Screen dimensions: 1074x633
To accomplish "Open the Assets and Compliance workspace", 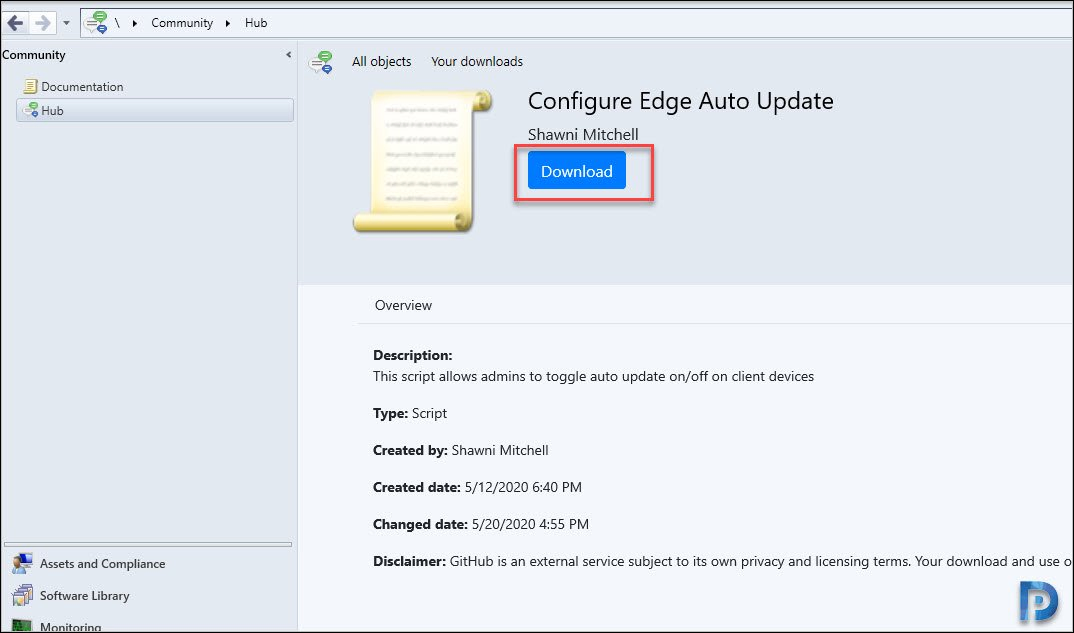I will [102, 564].
